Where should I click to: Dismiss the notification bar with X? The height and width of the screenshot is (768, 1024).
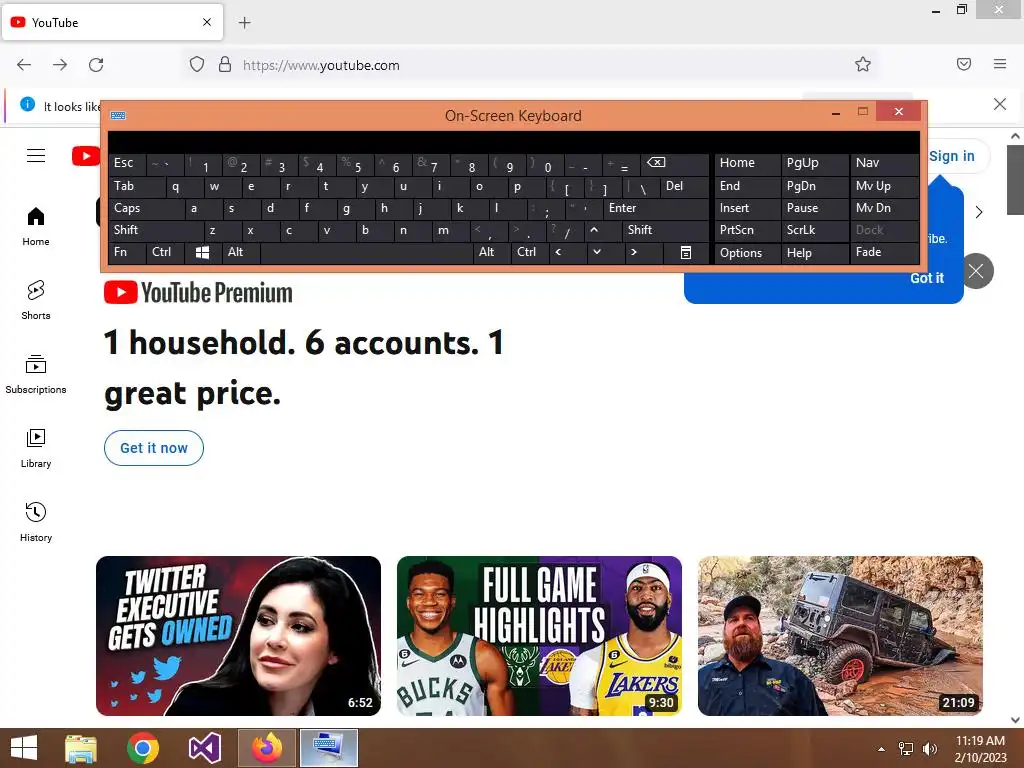click(x=1000, y=104)
